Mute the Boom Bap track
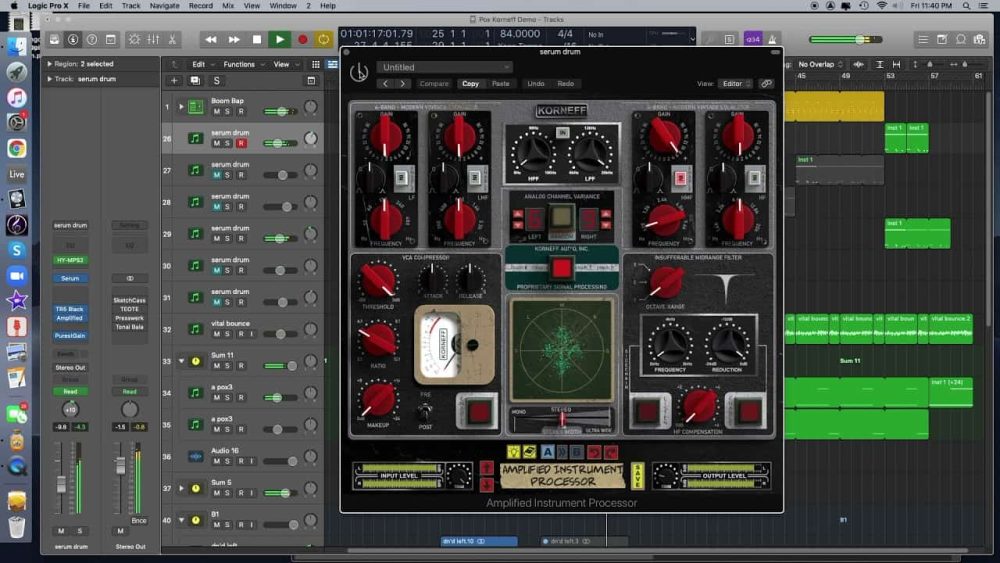This screenshot has width=1000, height=563. click(x=216, y=112)
